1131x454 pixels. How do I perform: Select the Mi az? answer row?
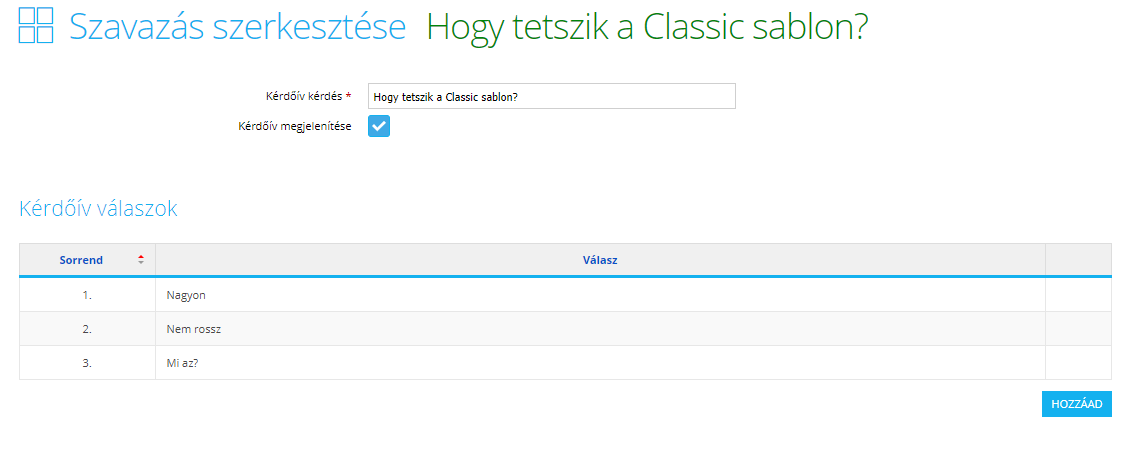coord(566,363)
